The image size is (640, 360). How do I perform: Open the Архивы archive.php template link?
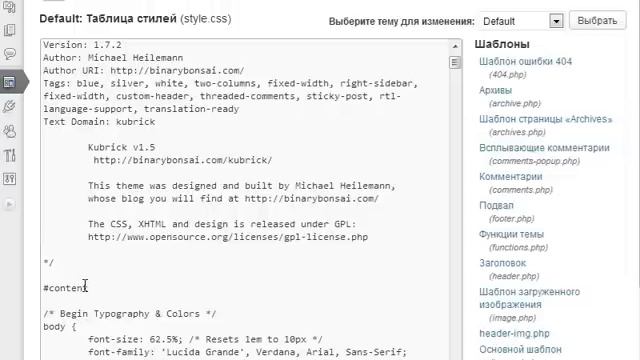pyautogui.click(x=495, y=90)
